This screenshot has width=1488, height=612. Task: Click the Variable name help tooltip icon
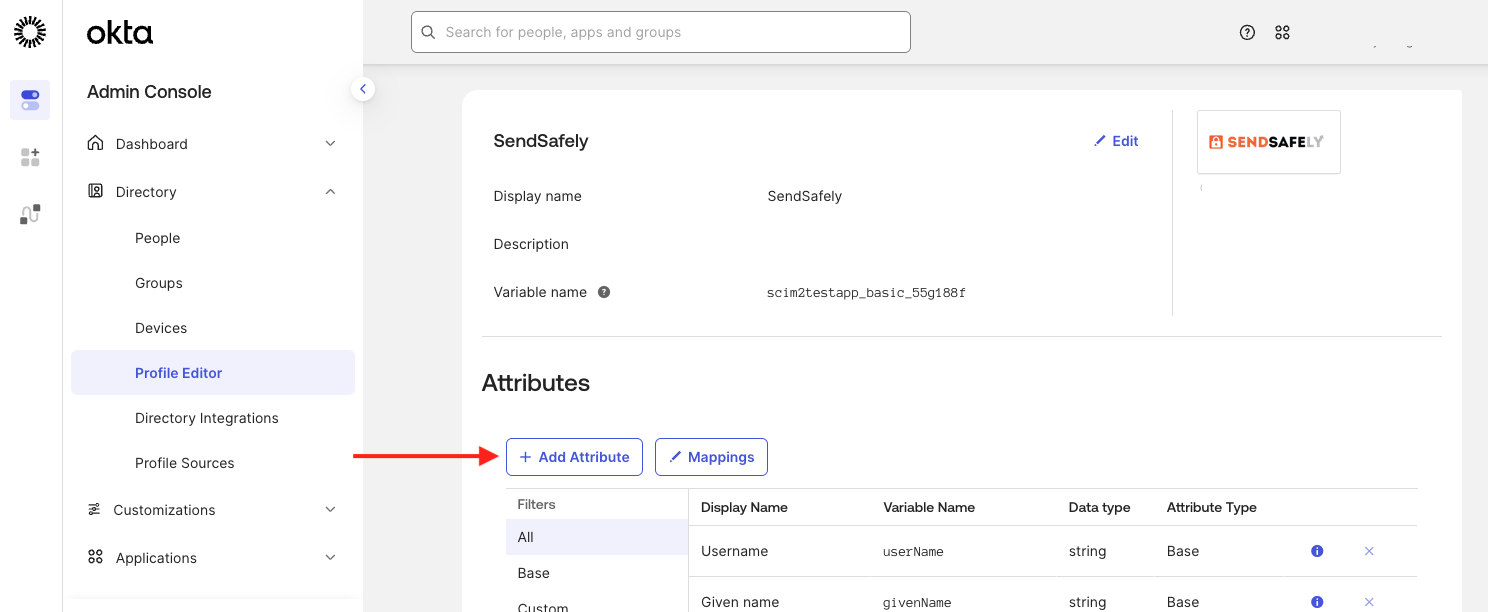point(604,292)
